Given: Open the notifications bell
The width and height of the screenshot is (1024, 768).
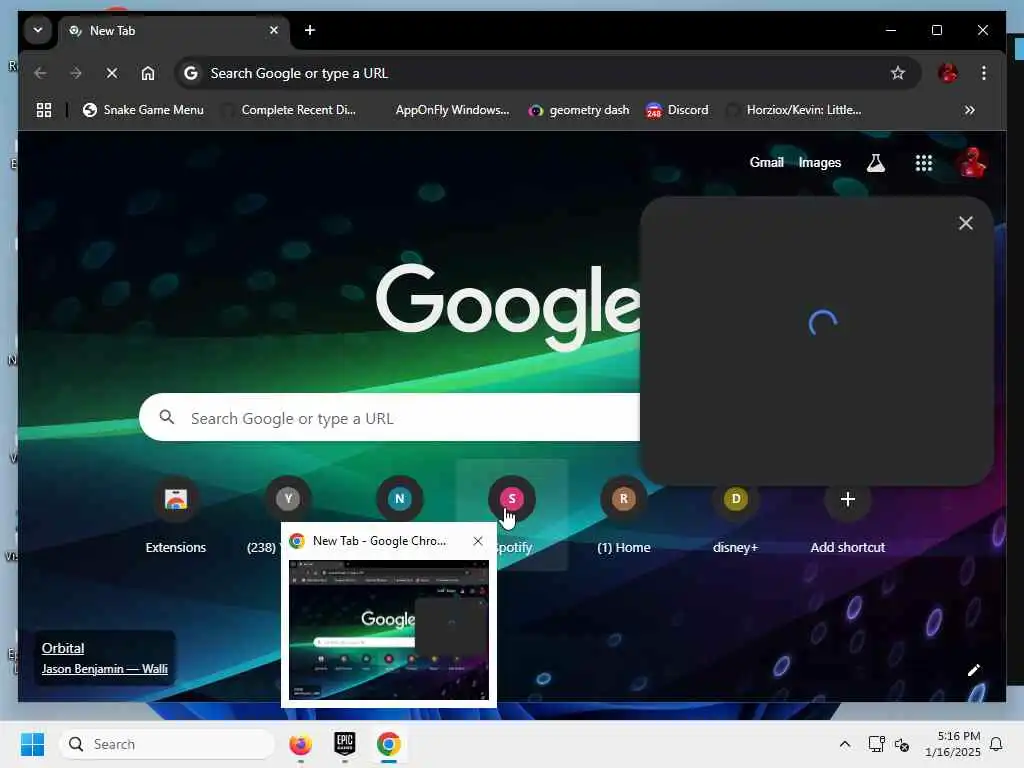Looking at the screenshot, I should pyautogui.click(x=997, y=744).
